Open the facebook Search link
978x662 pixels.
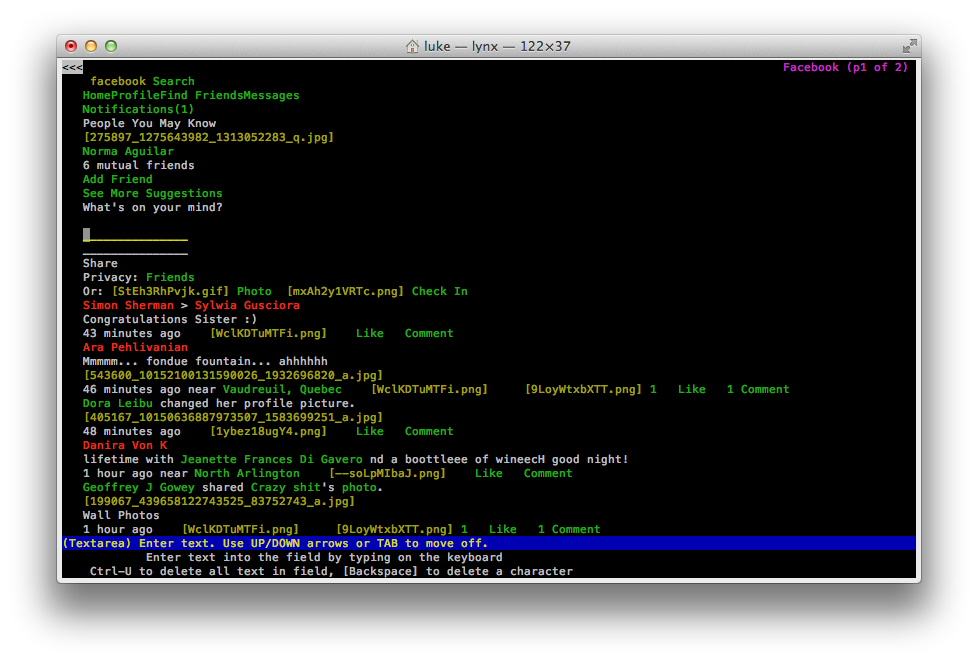click(142, 82)
